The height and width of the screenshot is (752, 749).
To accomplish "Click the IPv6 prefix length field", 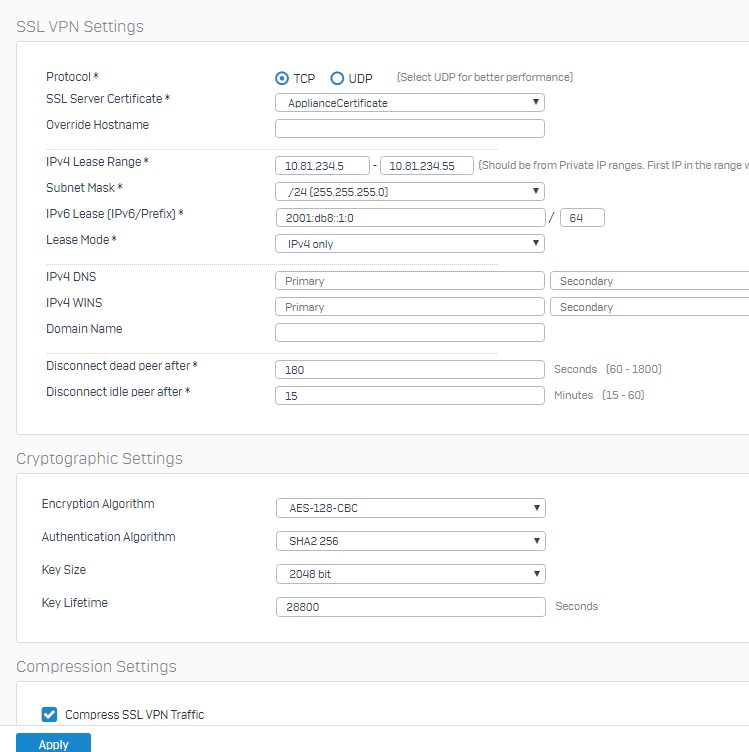I will 582,218.
